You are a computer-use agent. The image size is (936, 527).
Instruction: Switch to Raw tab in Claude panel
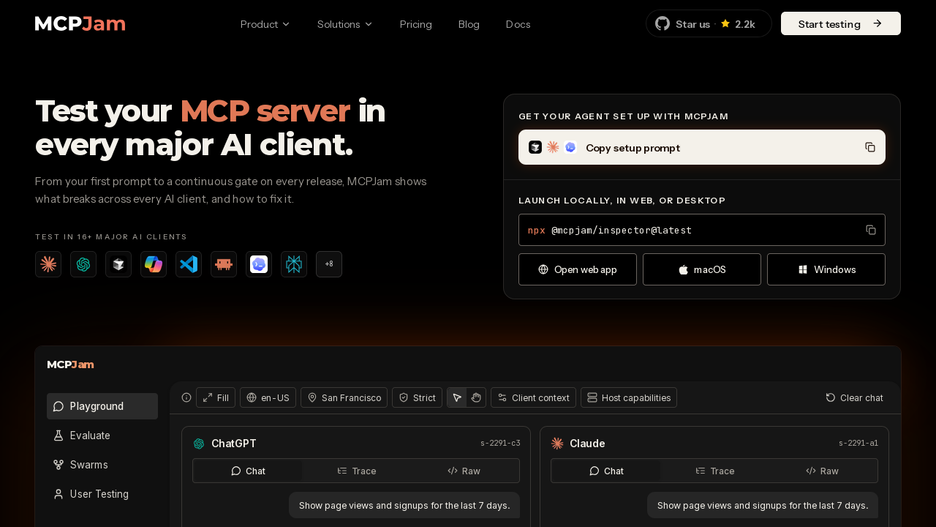(x=822, y=471)
